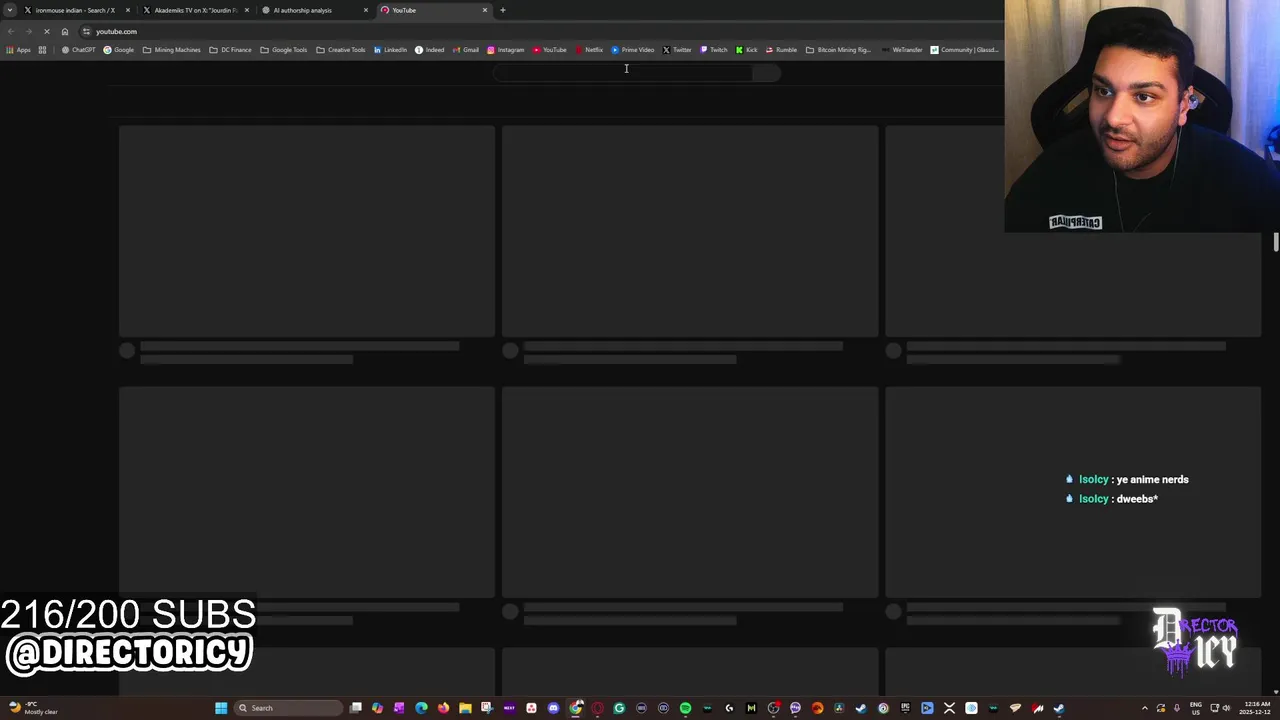Click the page vertical scrollbar thumb
Screen dimensions: 1280x720
(x=1276, y=242)
